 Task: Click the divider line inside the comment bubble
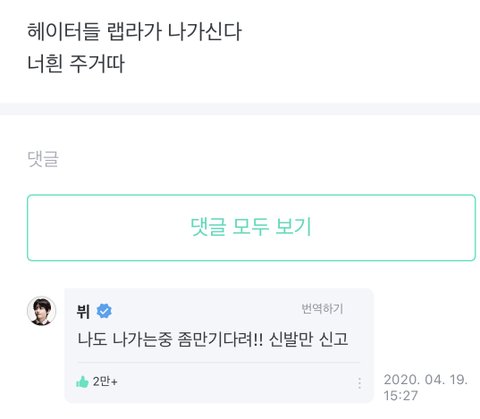[x=219, y=362]
